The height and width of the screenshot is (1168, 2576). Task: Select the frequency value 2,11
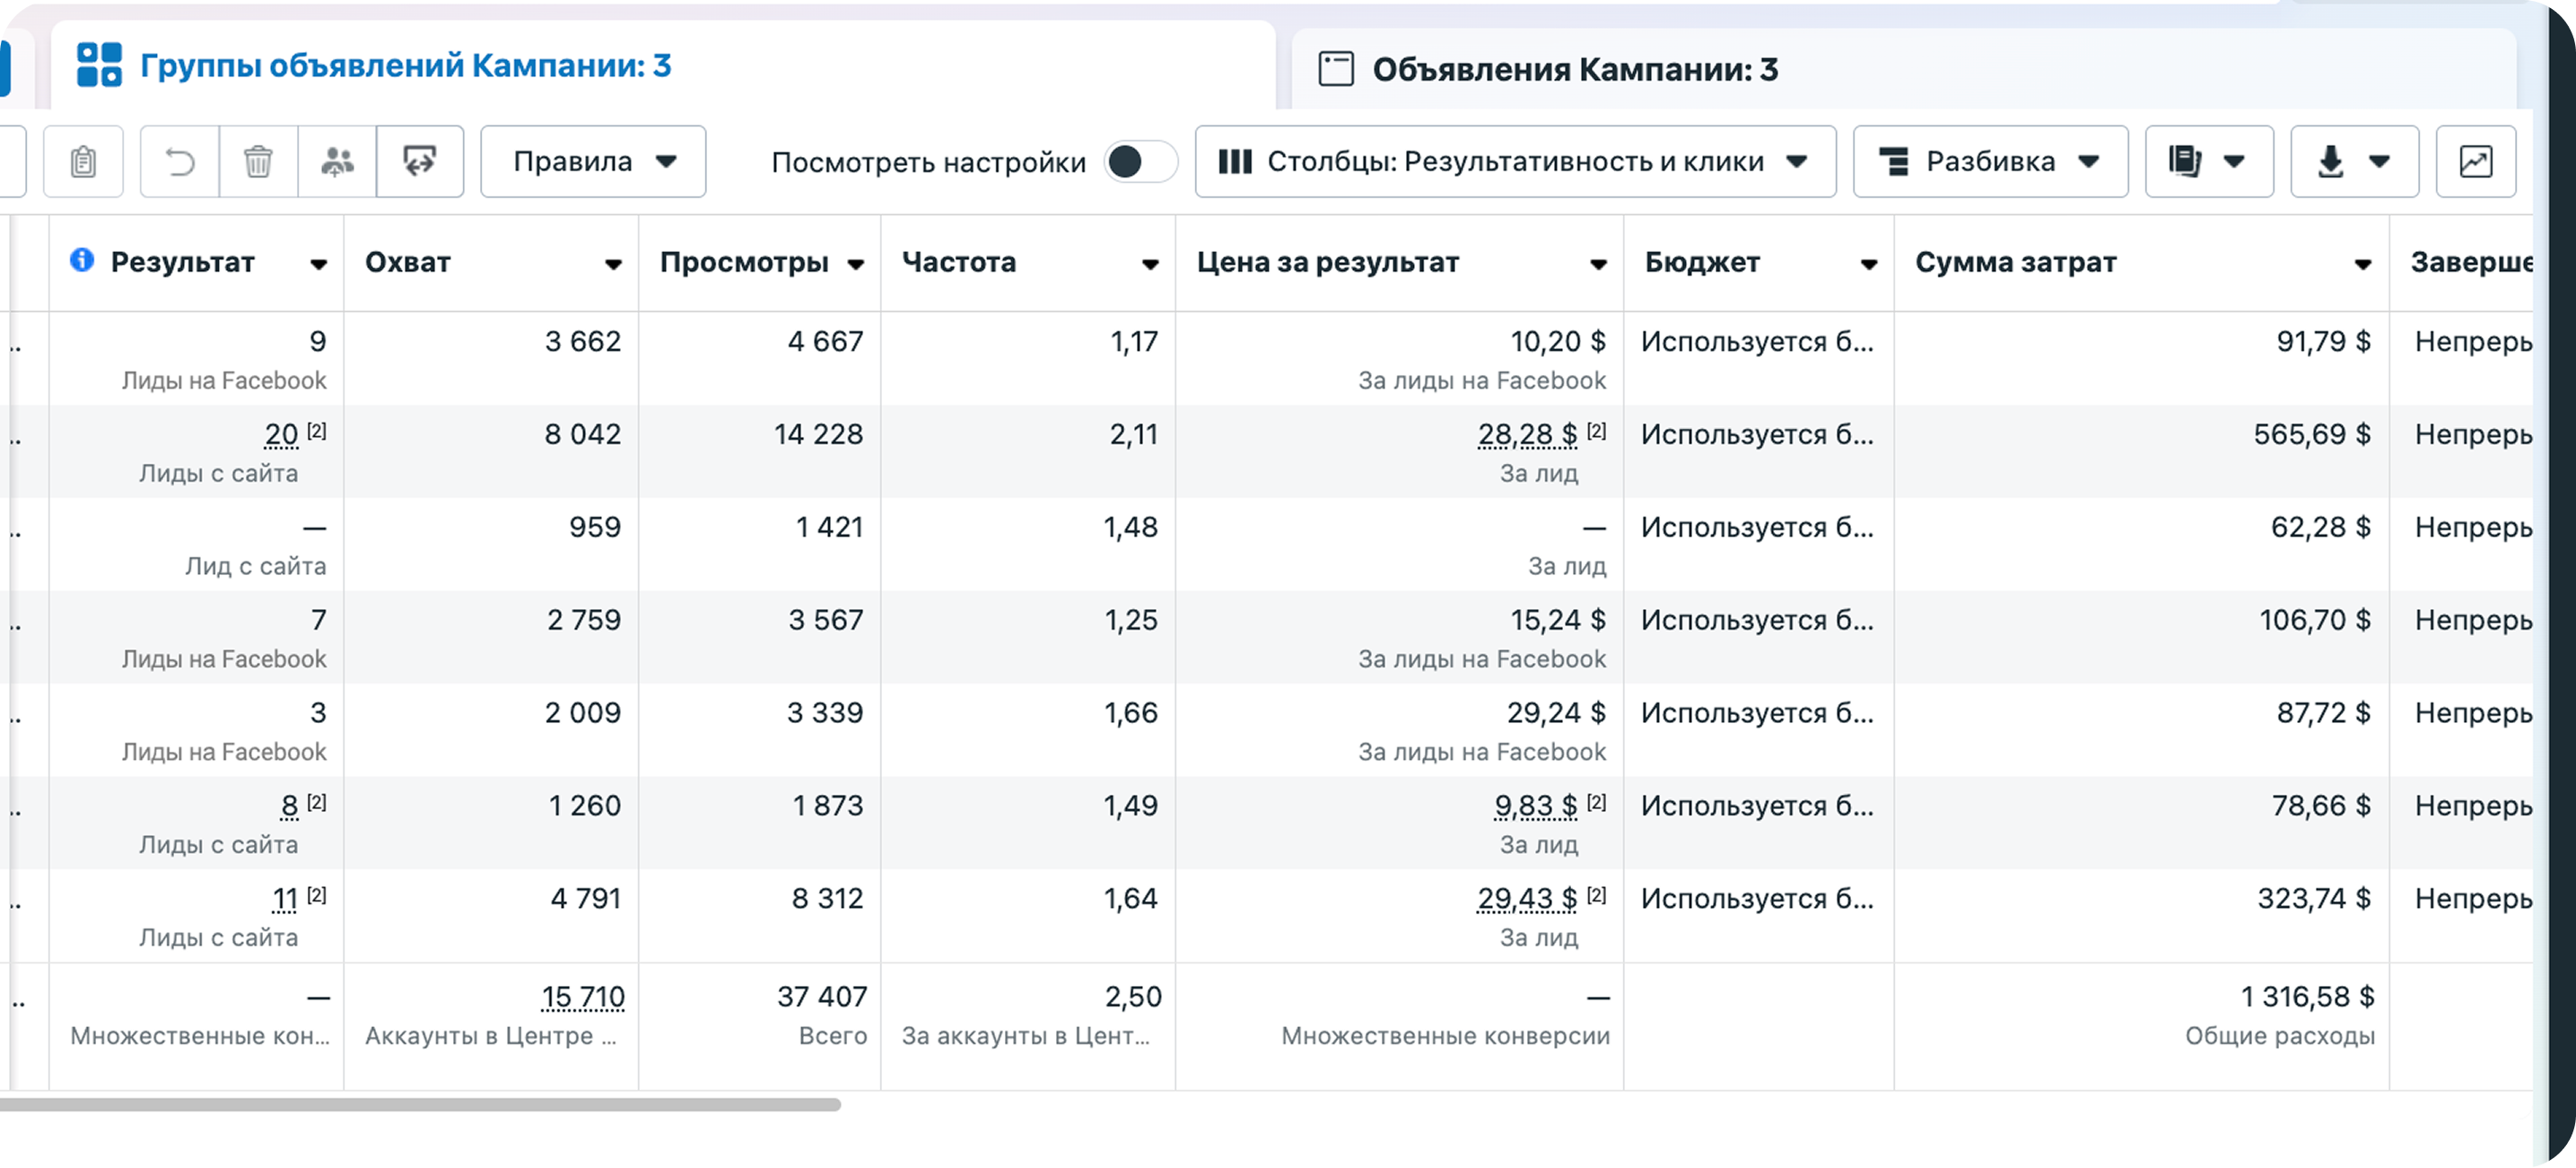(1134, 434)
